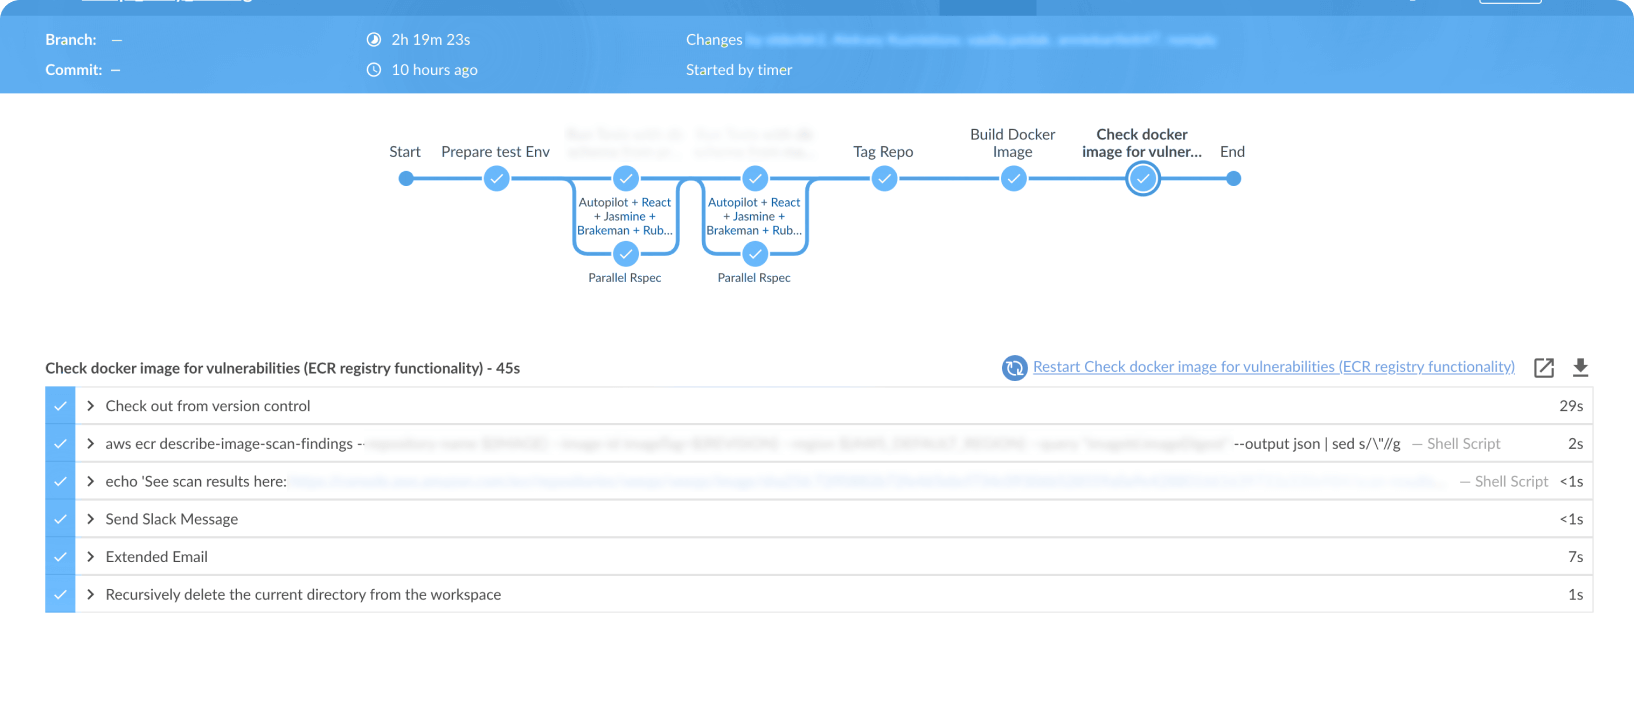Select the first Parallel Rspec node

point(625,254)
